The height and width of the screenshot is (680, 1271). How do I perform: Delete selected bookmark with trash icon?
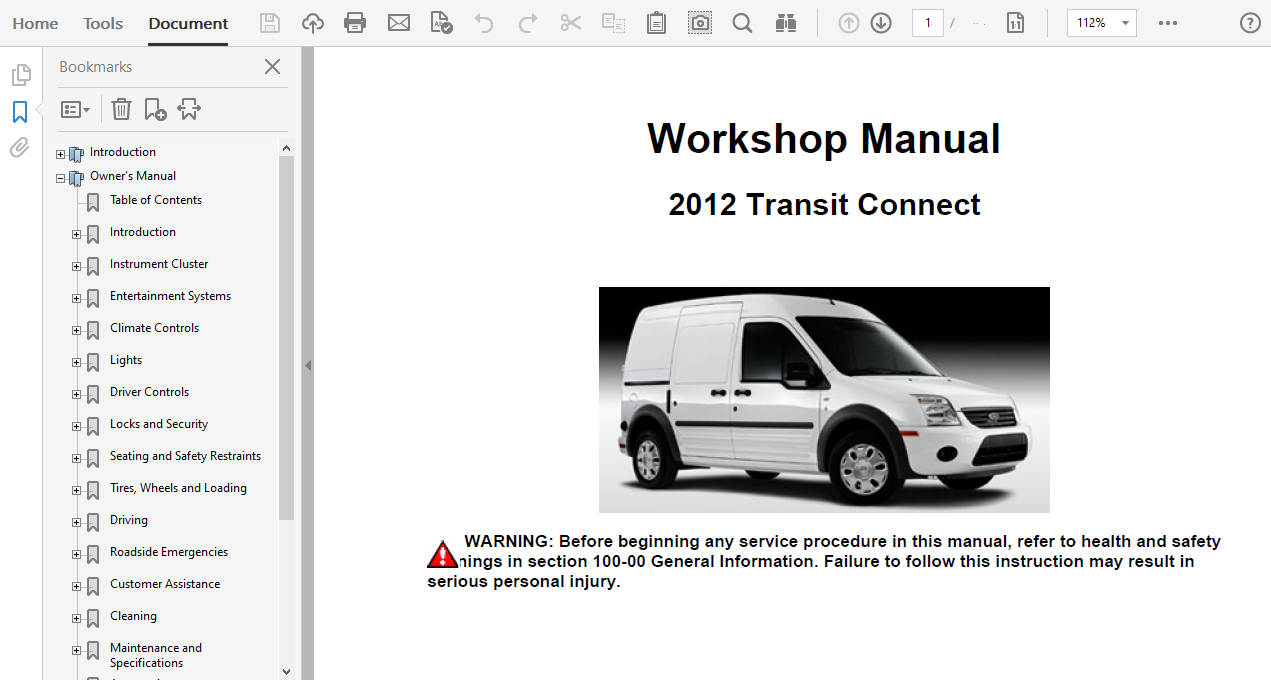121,109
